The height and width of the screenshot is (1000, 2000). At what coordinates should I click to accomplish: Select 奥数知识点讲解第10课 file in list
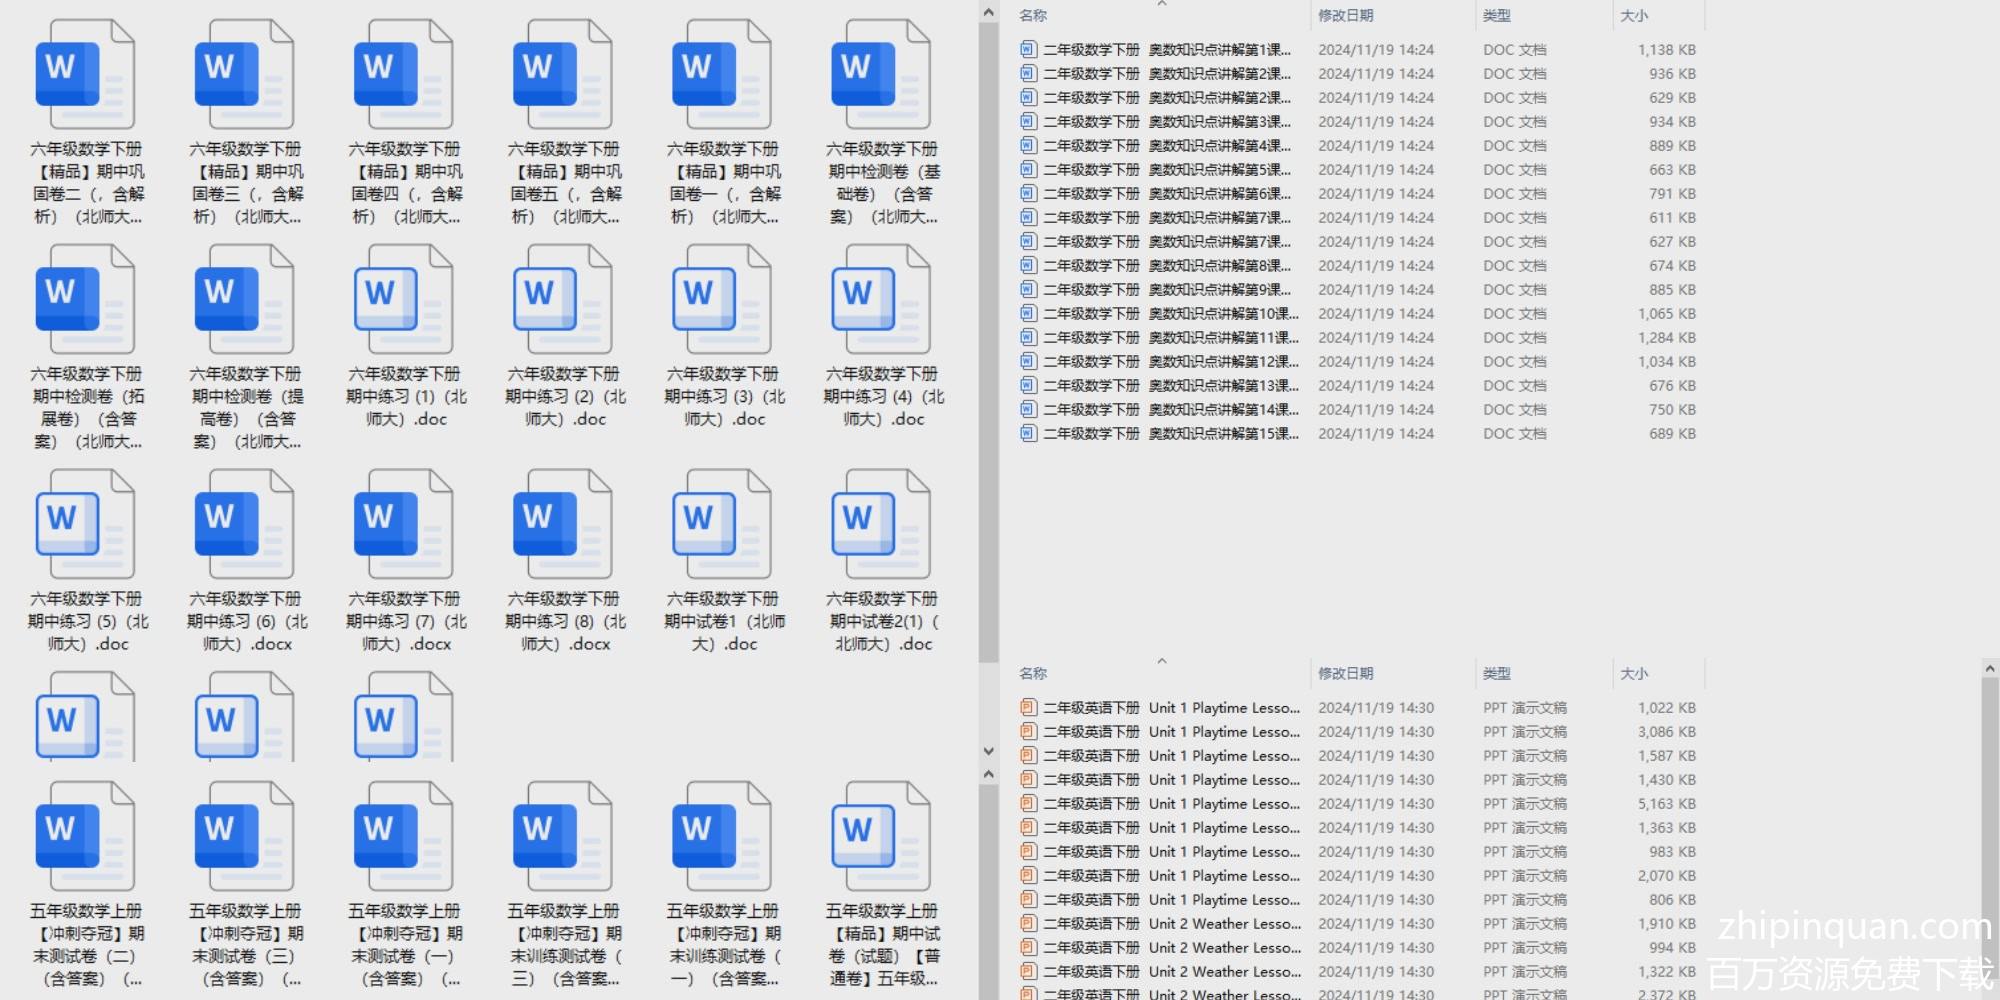tap(1170, 314)
